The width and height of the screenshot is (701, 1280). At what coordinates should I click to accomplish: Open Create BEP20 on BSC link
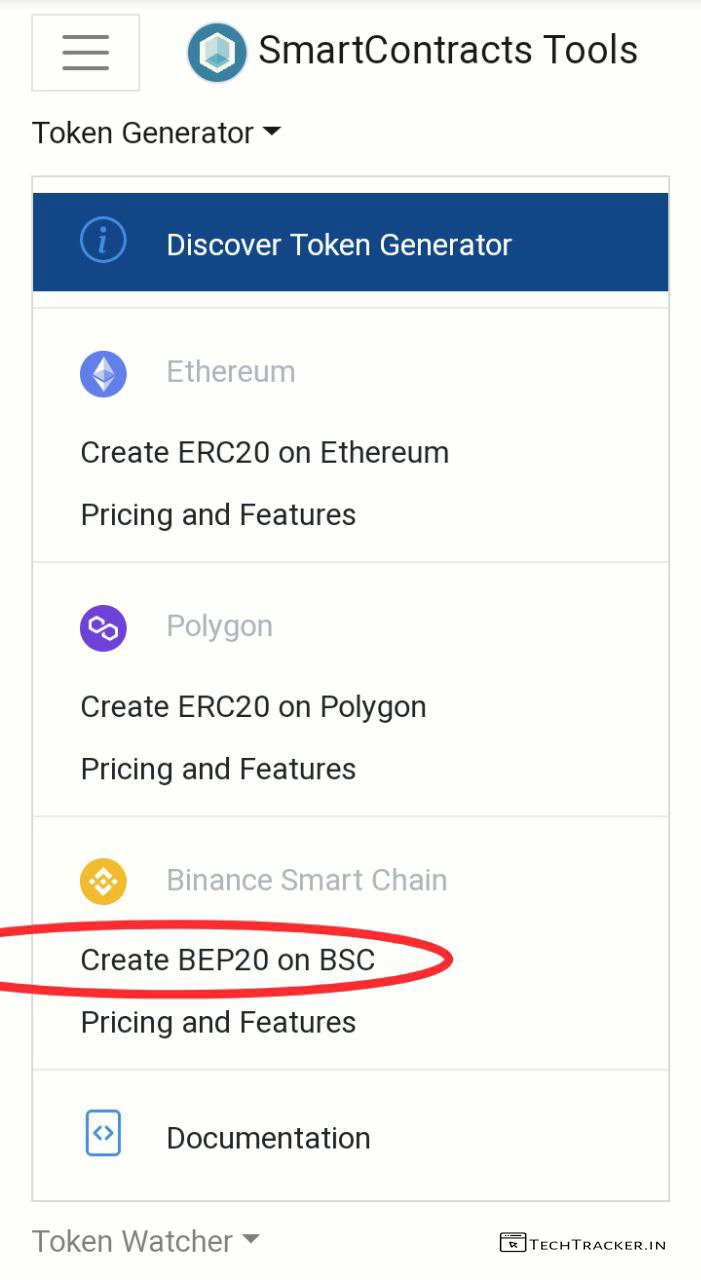[x=228, y=960]
